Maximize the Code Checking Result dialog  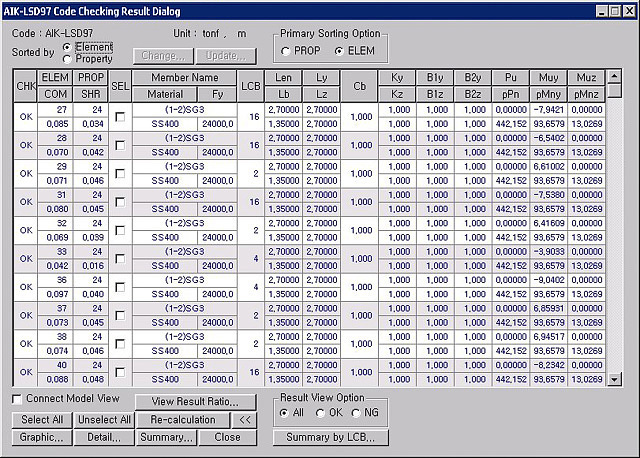pyautogui.click(x=615, y=11)
